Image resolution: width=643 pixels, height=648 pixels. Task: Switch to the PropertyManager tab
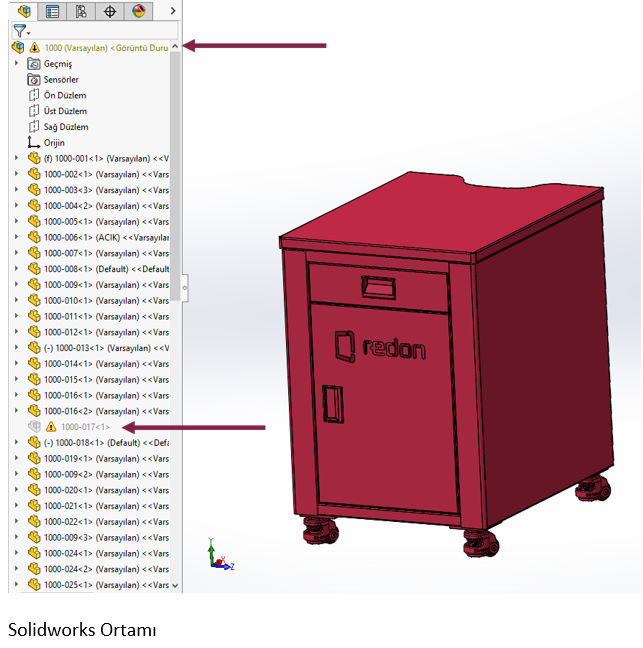pyautogui.click(x=52, y=12)
